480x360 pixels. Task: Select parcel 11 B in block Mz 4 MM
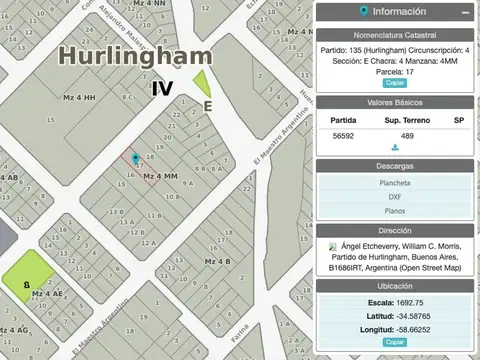(155, 216)
